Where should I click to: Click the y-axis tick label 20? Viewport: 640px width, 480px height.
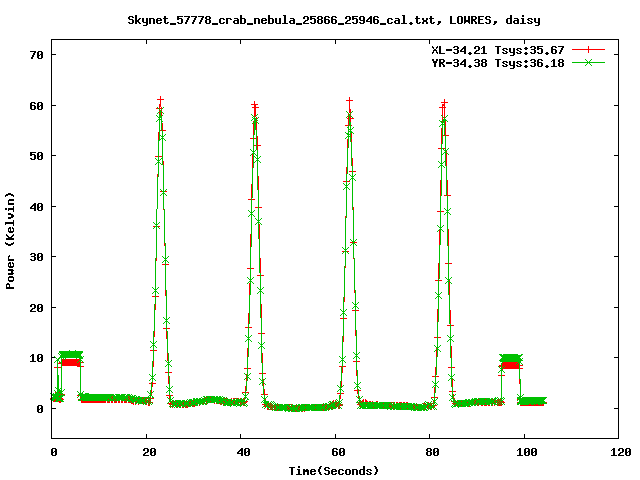pyautogui.click(x=36, y=308)
